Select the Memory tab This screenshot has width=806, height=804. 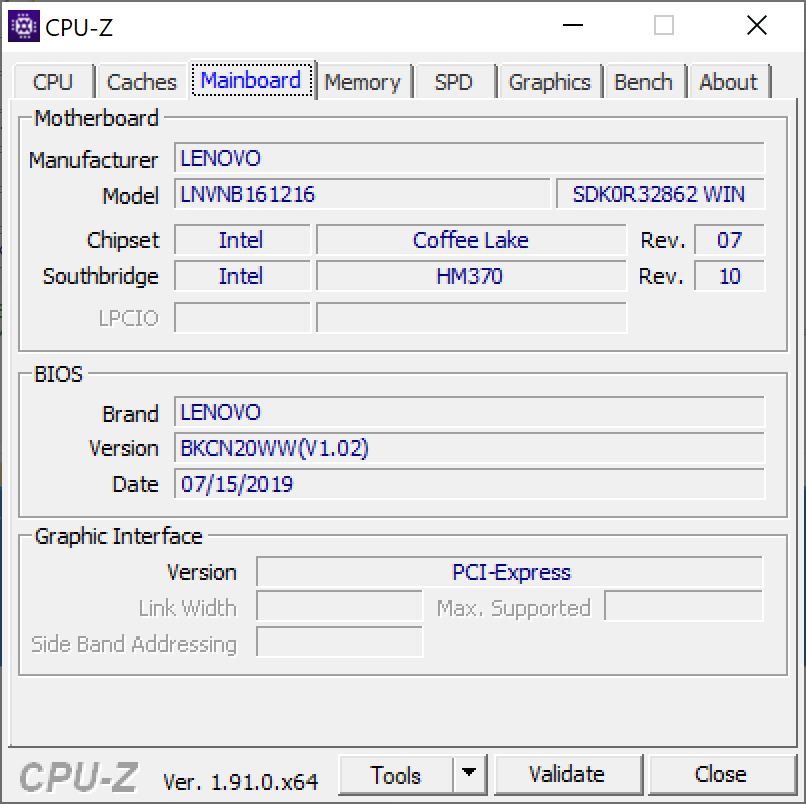coord(362,82)
